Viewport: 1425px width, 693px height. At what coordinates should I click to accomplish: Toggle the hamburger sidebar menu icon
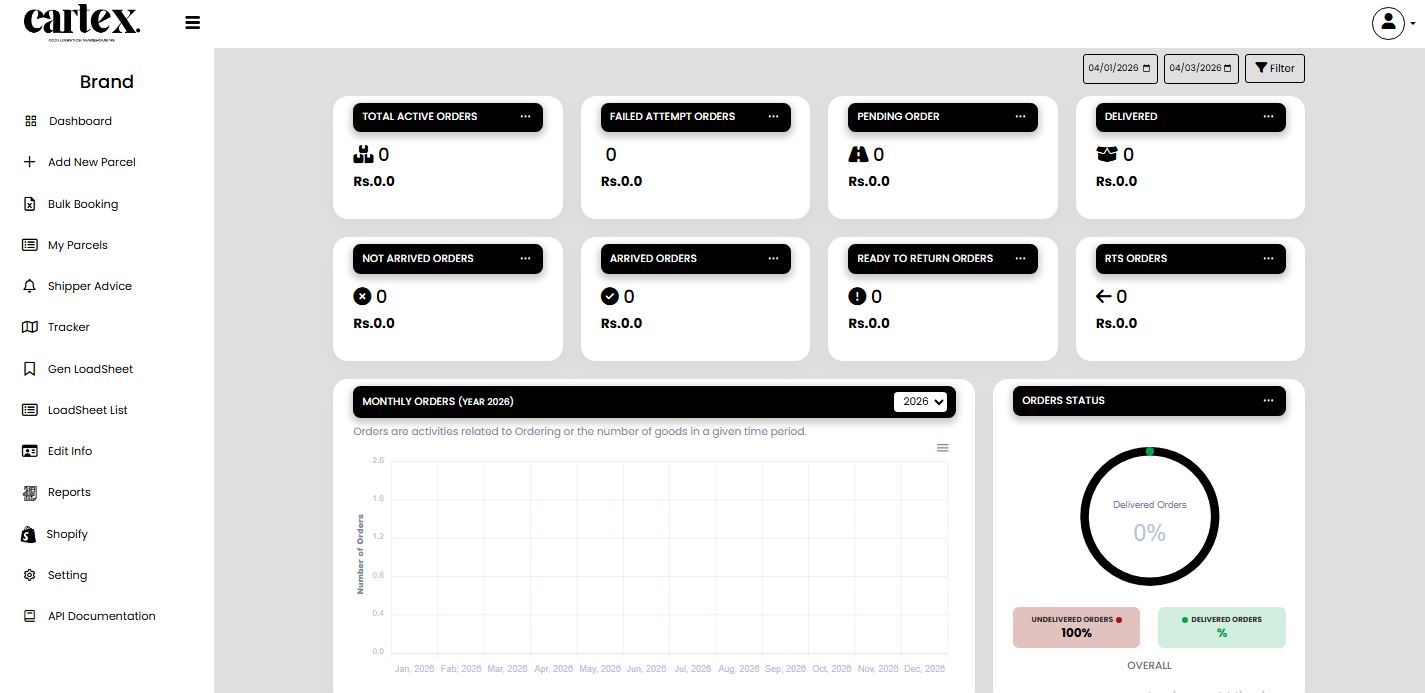(193, 23)
